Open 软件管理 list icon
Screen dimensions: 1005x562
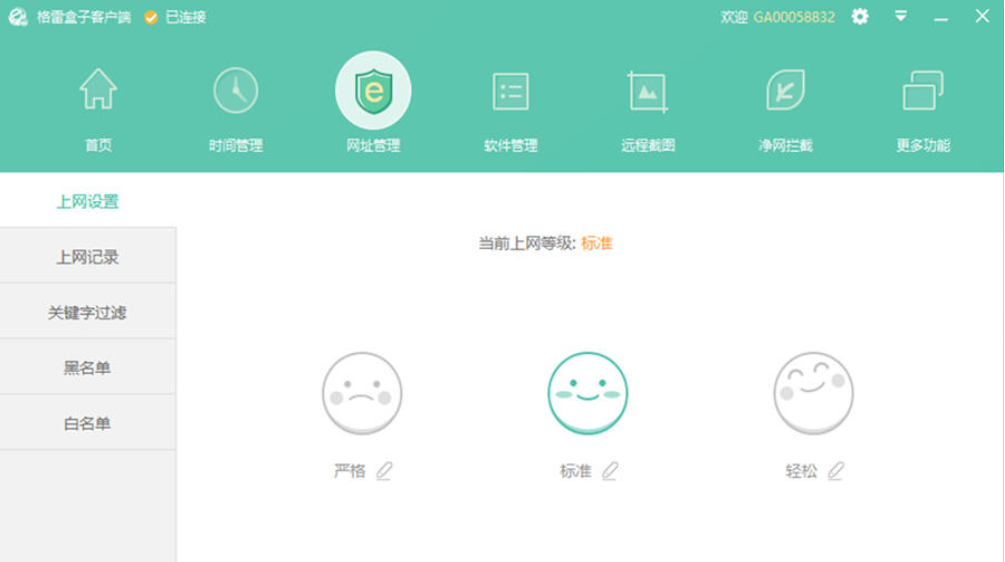click(x=510, y=91)
